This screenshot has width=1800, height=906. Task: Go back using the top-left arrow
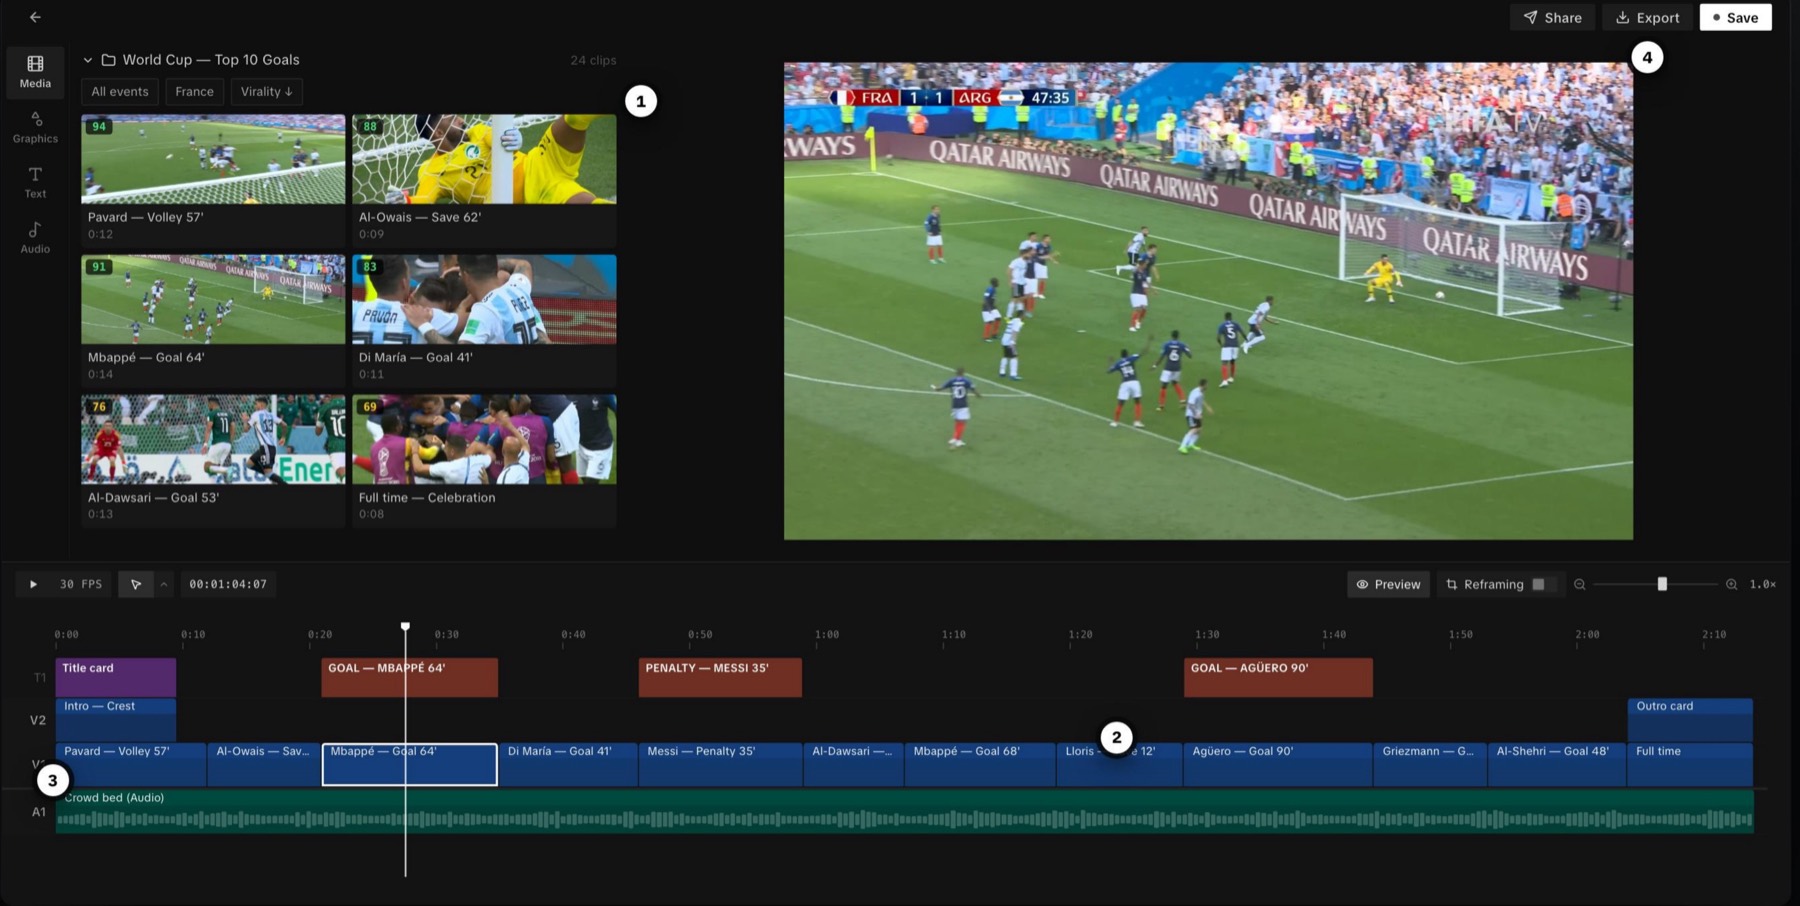click(35, 17)
